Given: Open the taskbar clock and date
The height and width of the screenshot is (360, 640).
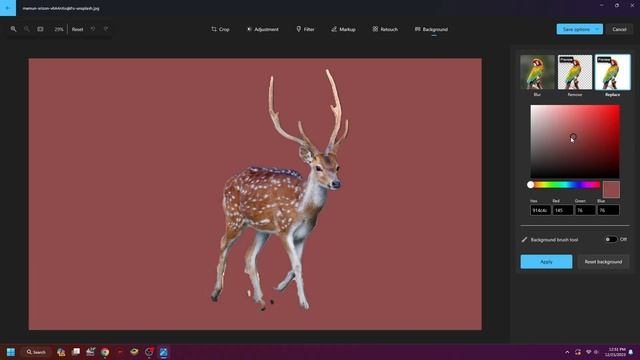Looking at the screenshot, I should [616, 352].
